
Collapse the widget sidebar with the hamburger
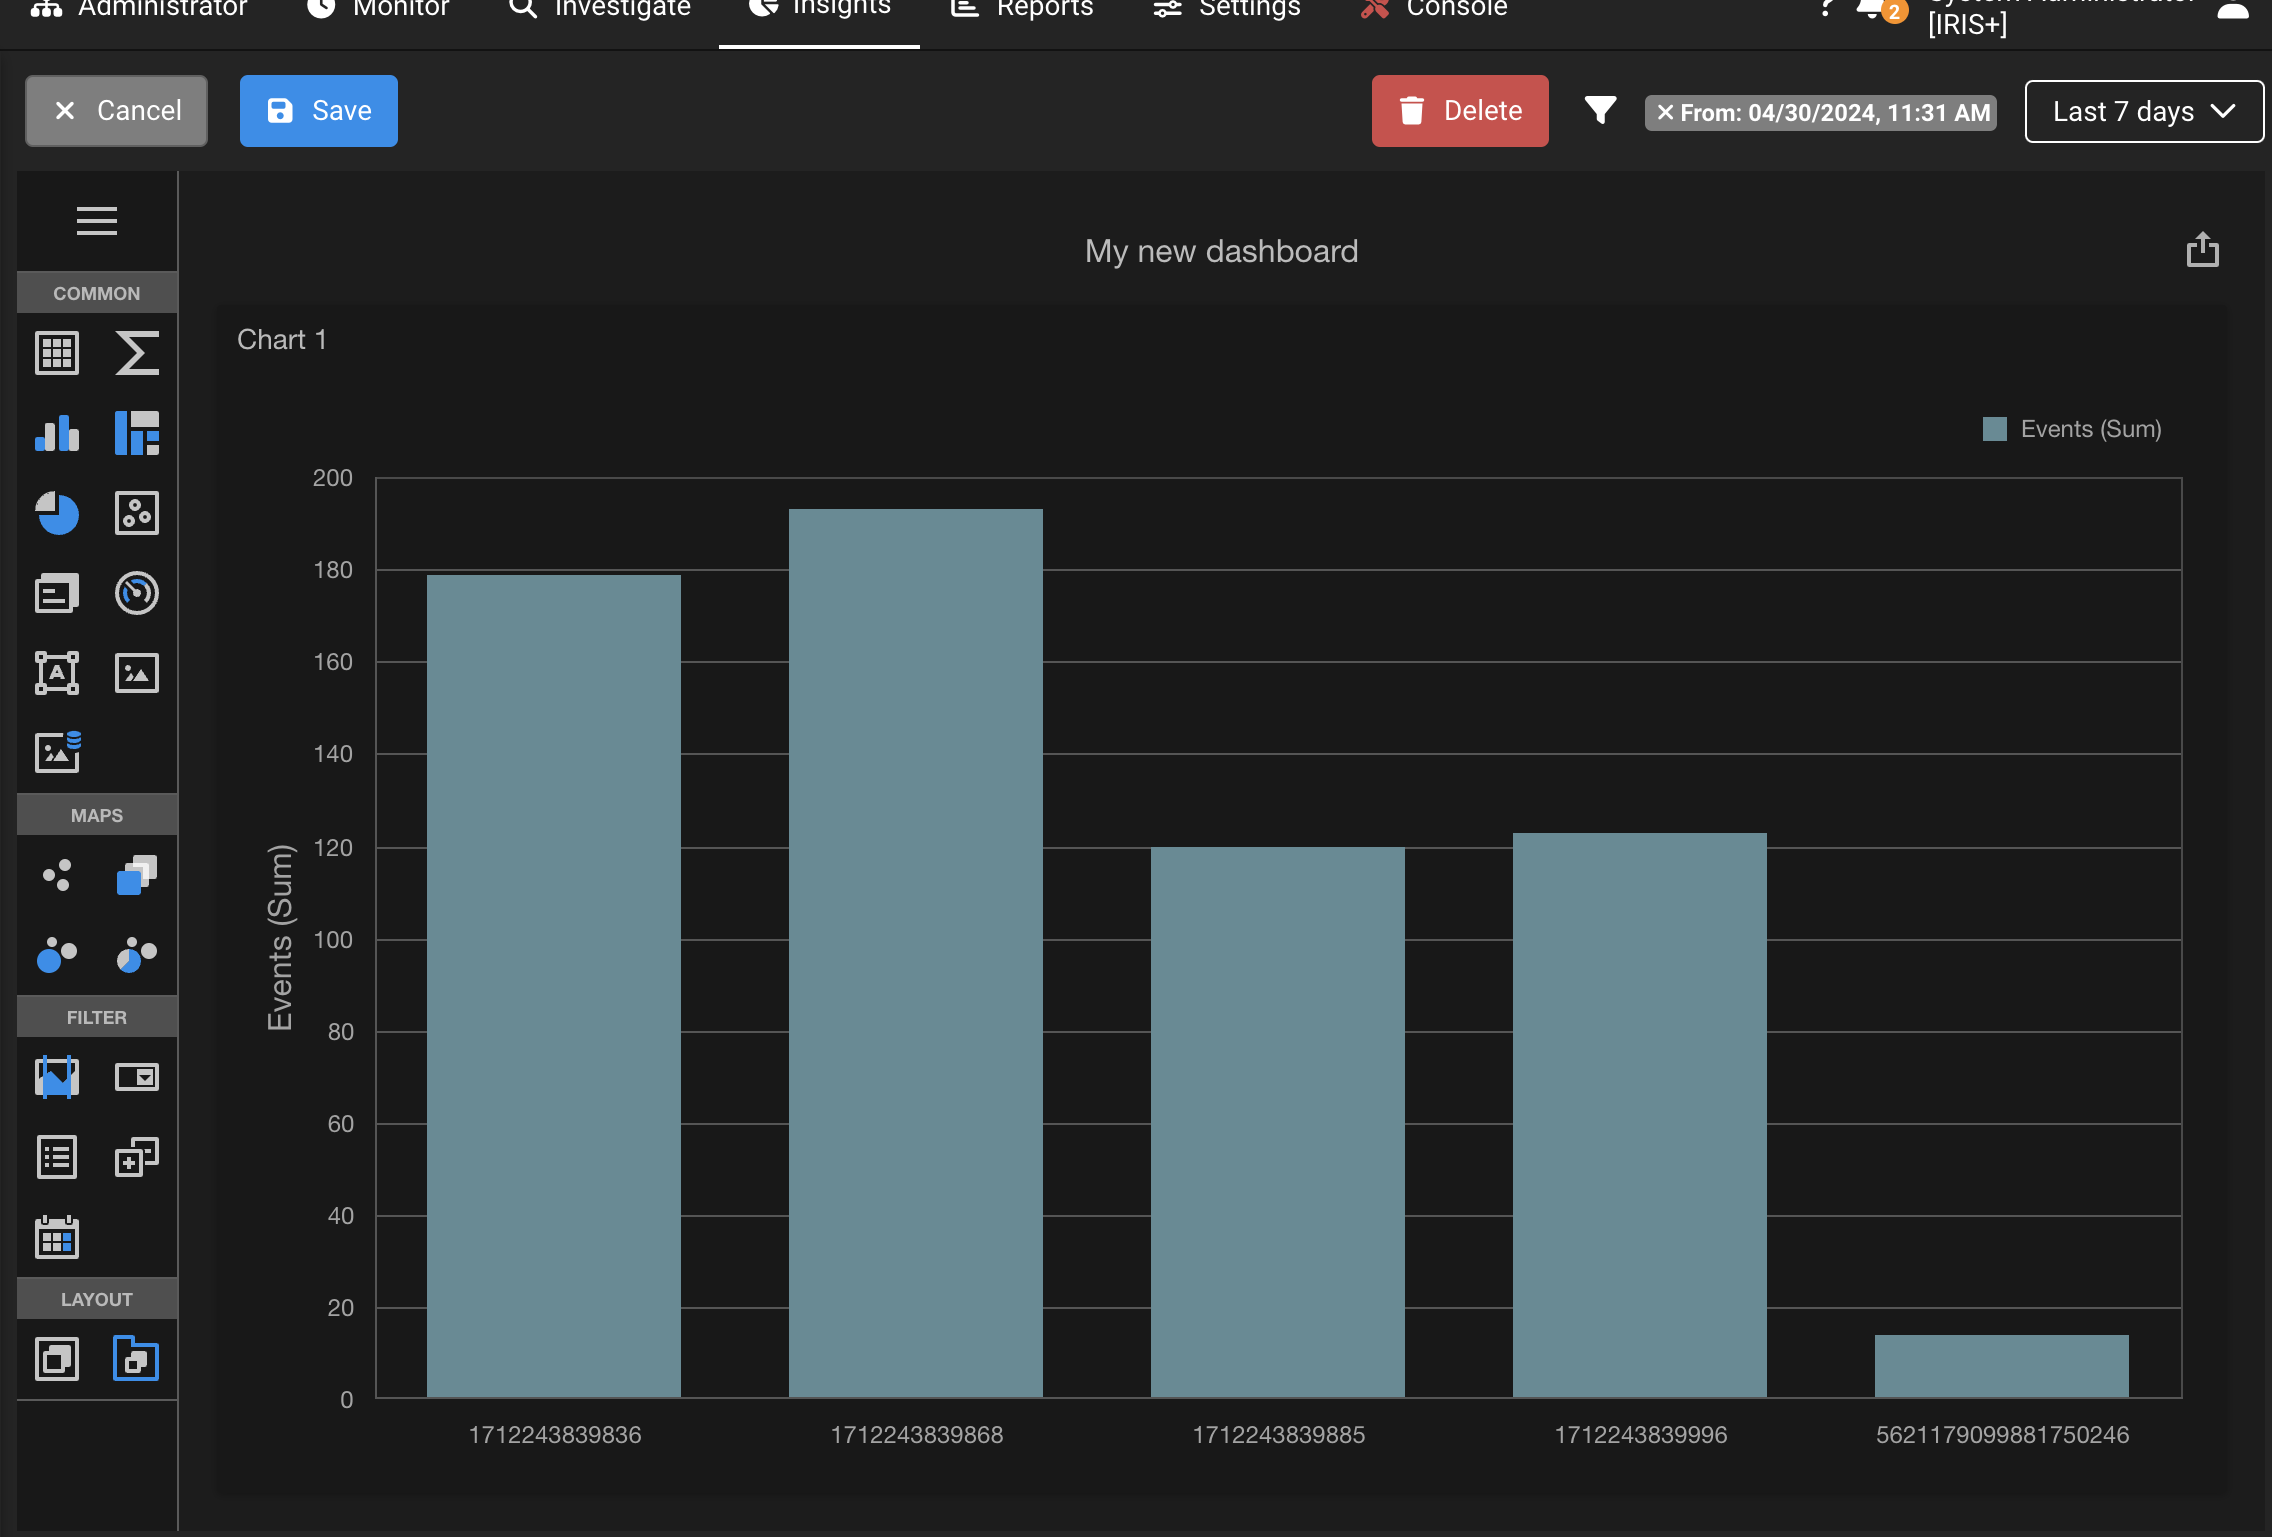[x=97, y=221]
